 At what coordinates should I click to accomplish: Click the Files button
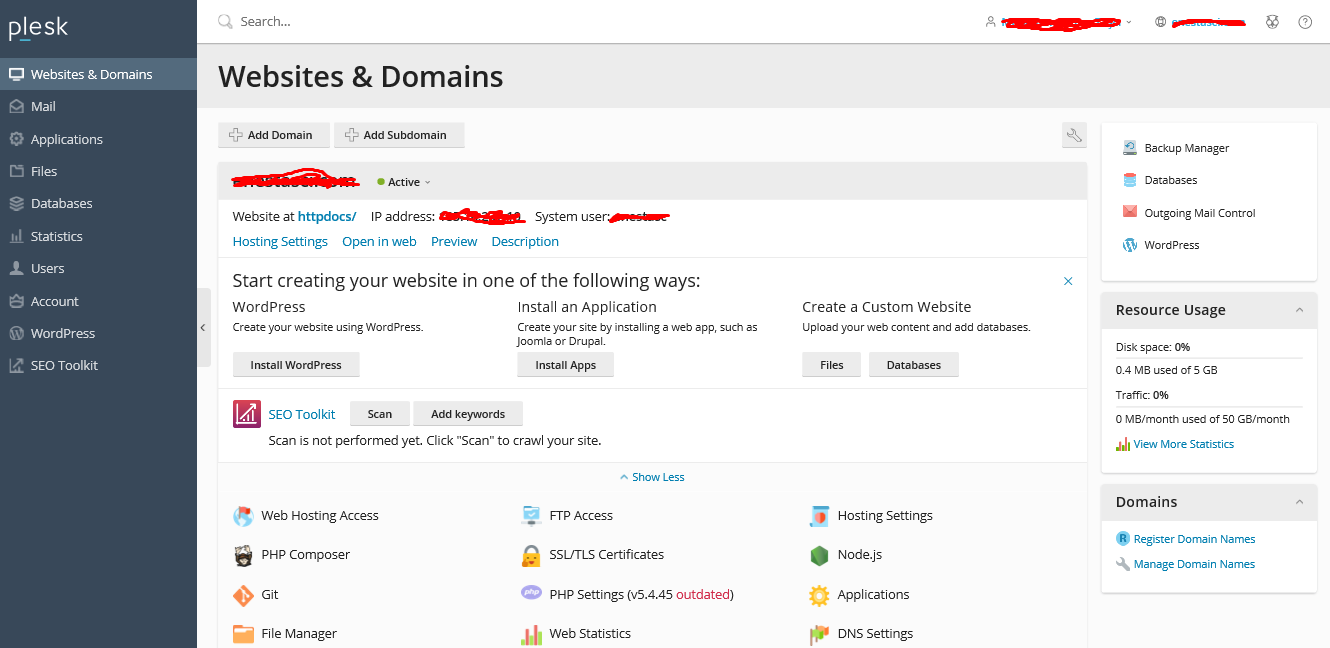[832, 365]
